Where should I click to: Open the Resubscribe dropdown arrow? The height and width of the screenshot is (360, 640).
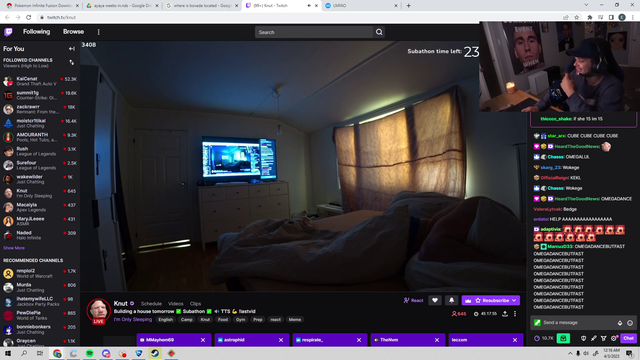click(x=514, y=300)
